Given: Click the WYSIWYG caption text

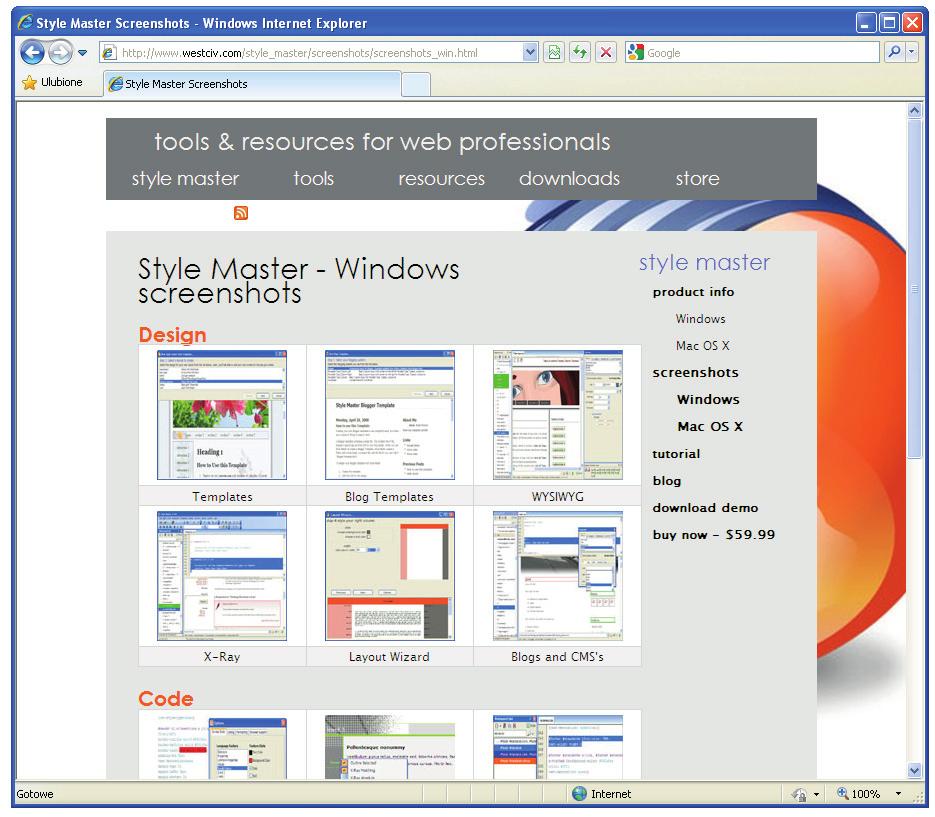Looking at the screenshot, I should pyautogui.click(x=558, y=496).
